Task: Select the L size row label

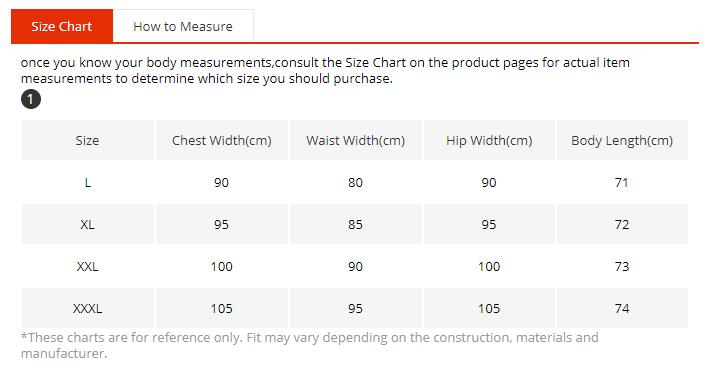Action: click(x=88, y=182)
